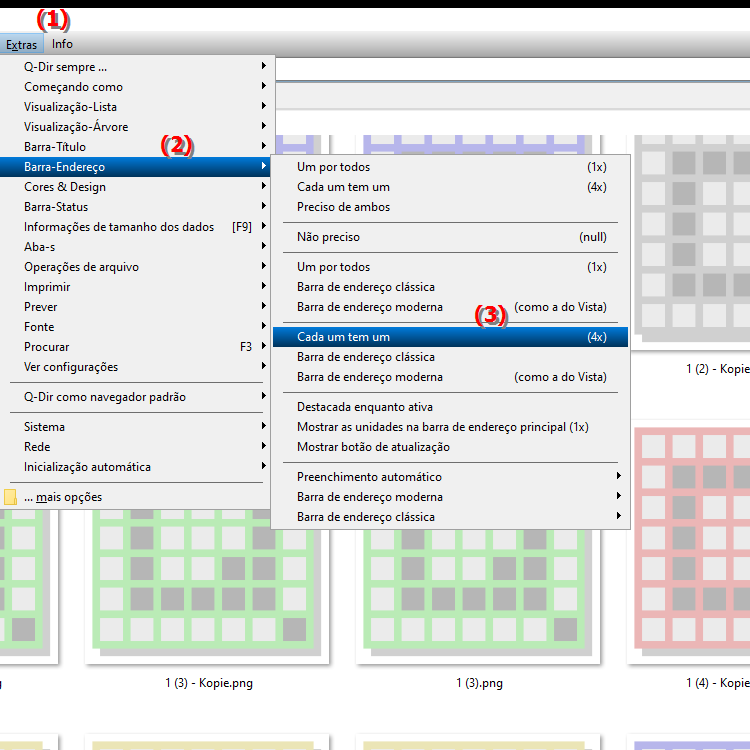750x750 pixels.
Task: Choose 'Não preciso' (null) option
Action: point(450,237)
